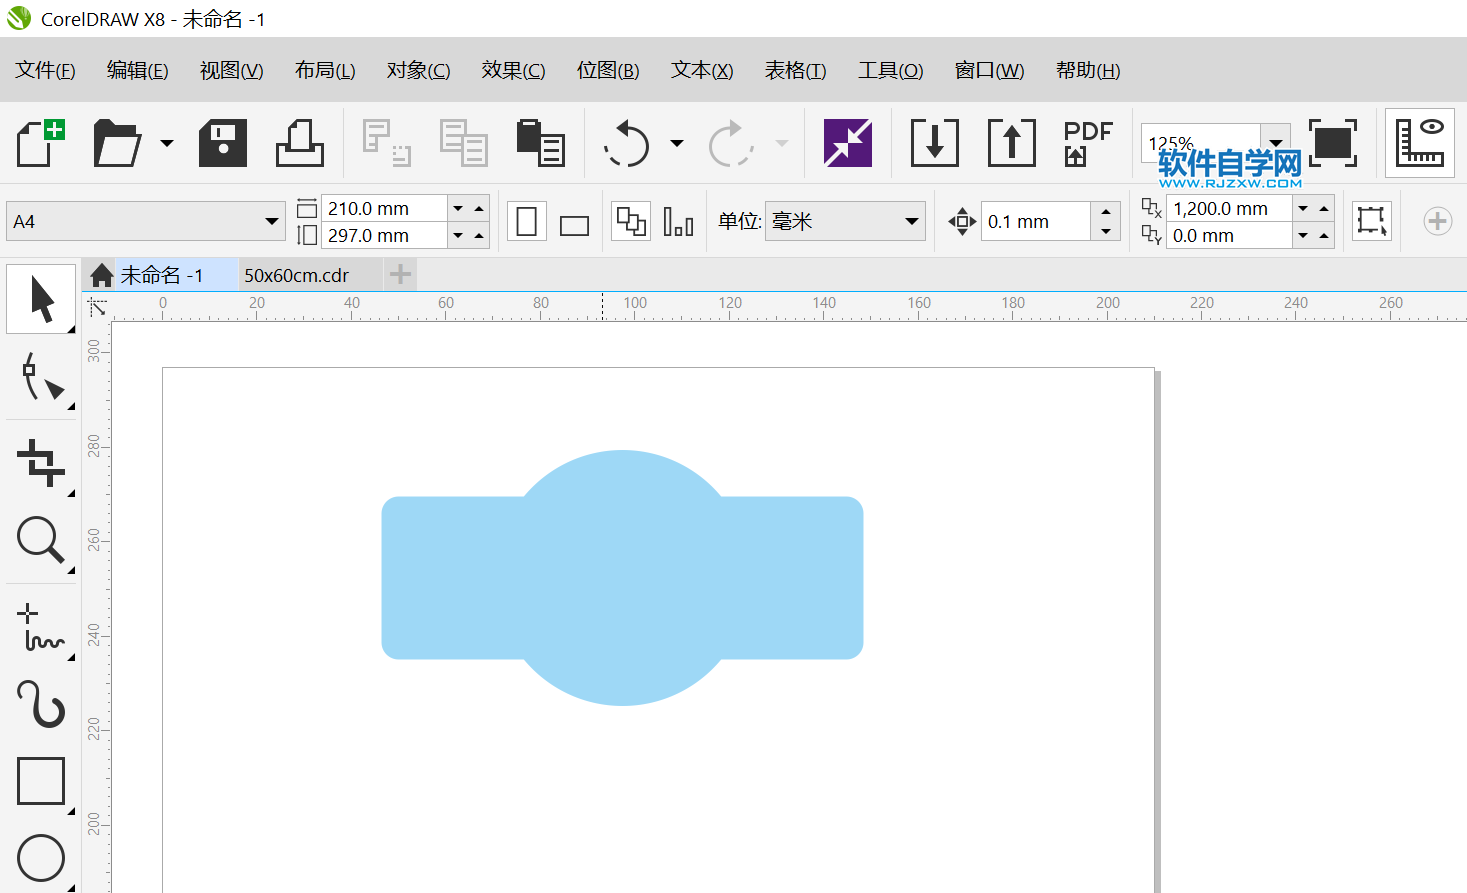Viewport: 1467px width, 893px height.
Task: Undo the last action
Action: (x=627, y=143)
